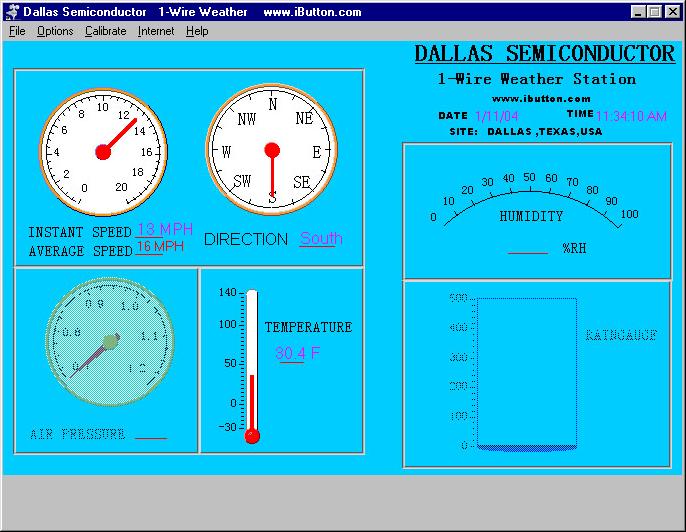Minimize the weather station window
Screen dimensions: 686x532
[x=638, y=12]
